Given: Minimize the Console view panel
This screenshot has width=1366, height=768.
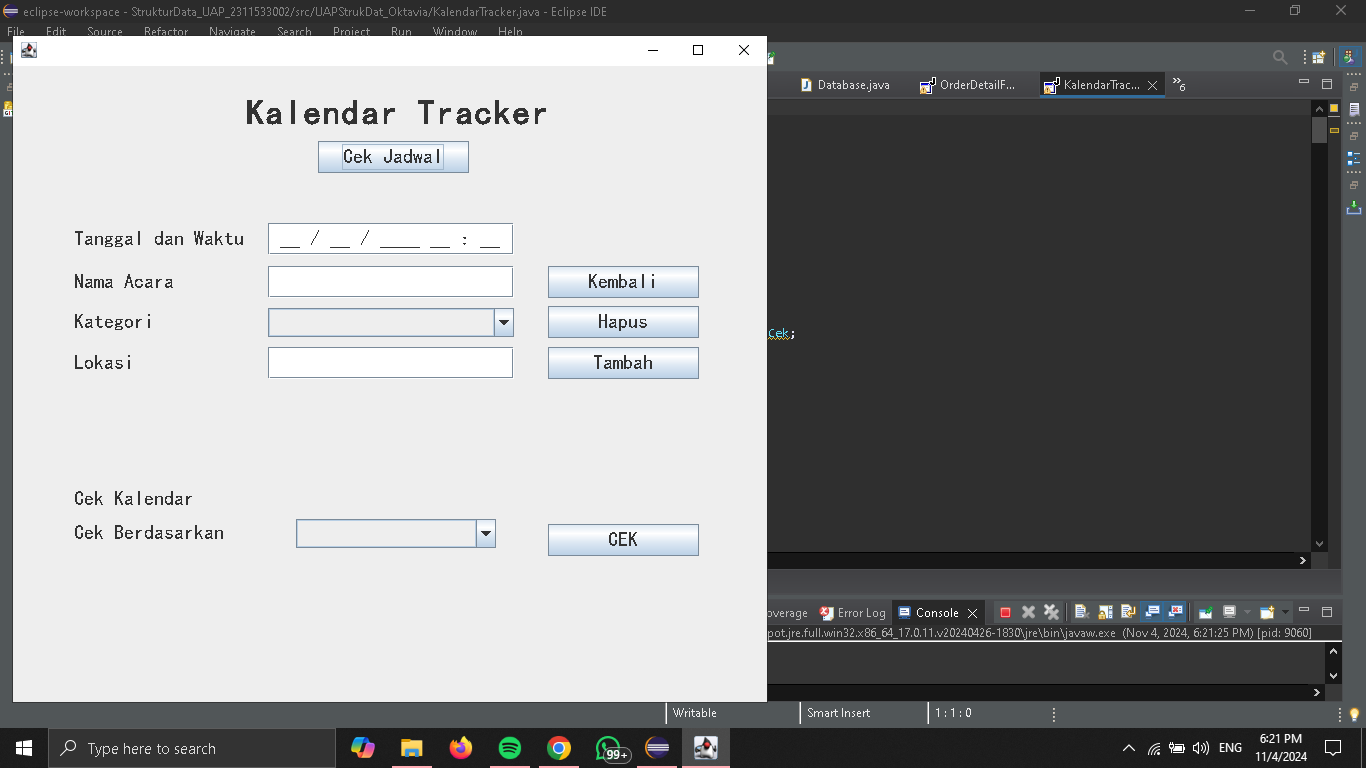Looking at the screenshot, I should [1304, 610].
